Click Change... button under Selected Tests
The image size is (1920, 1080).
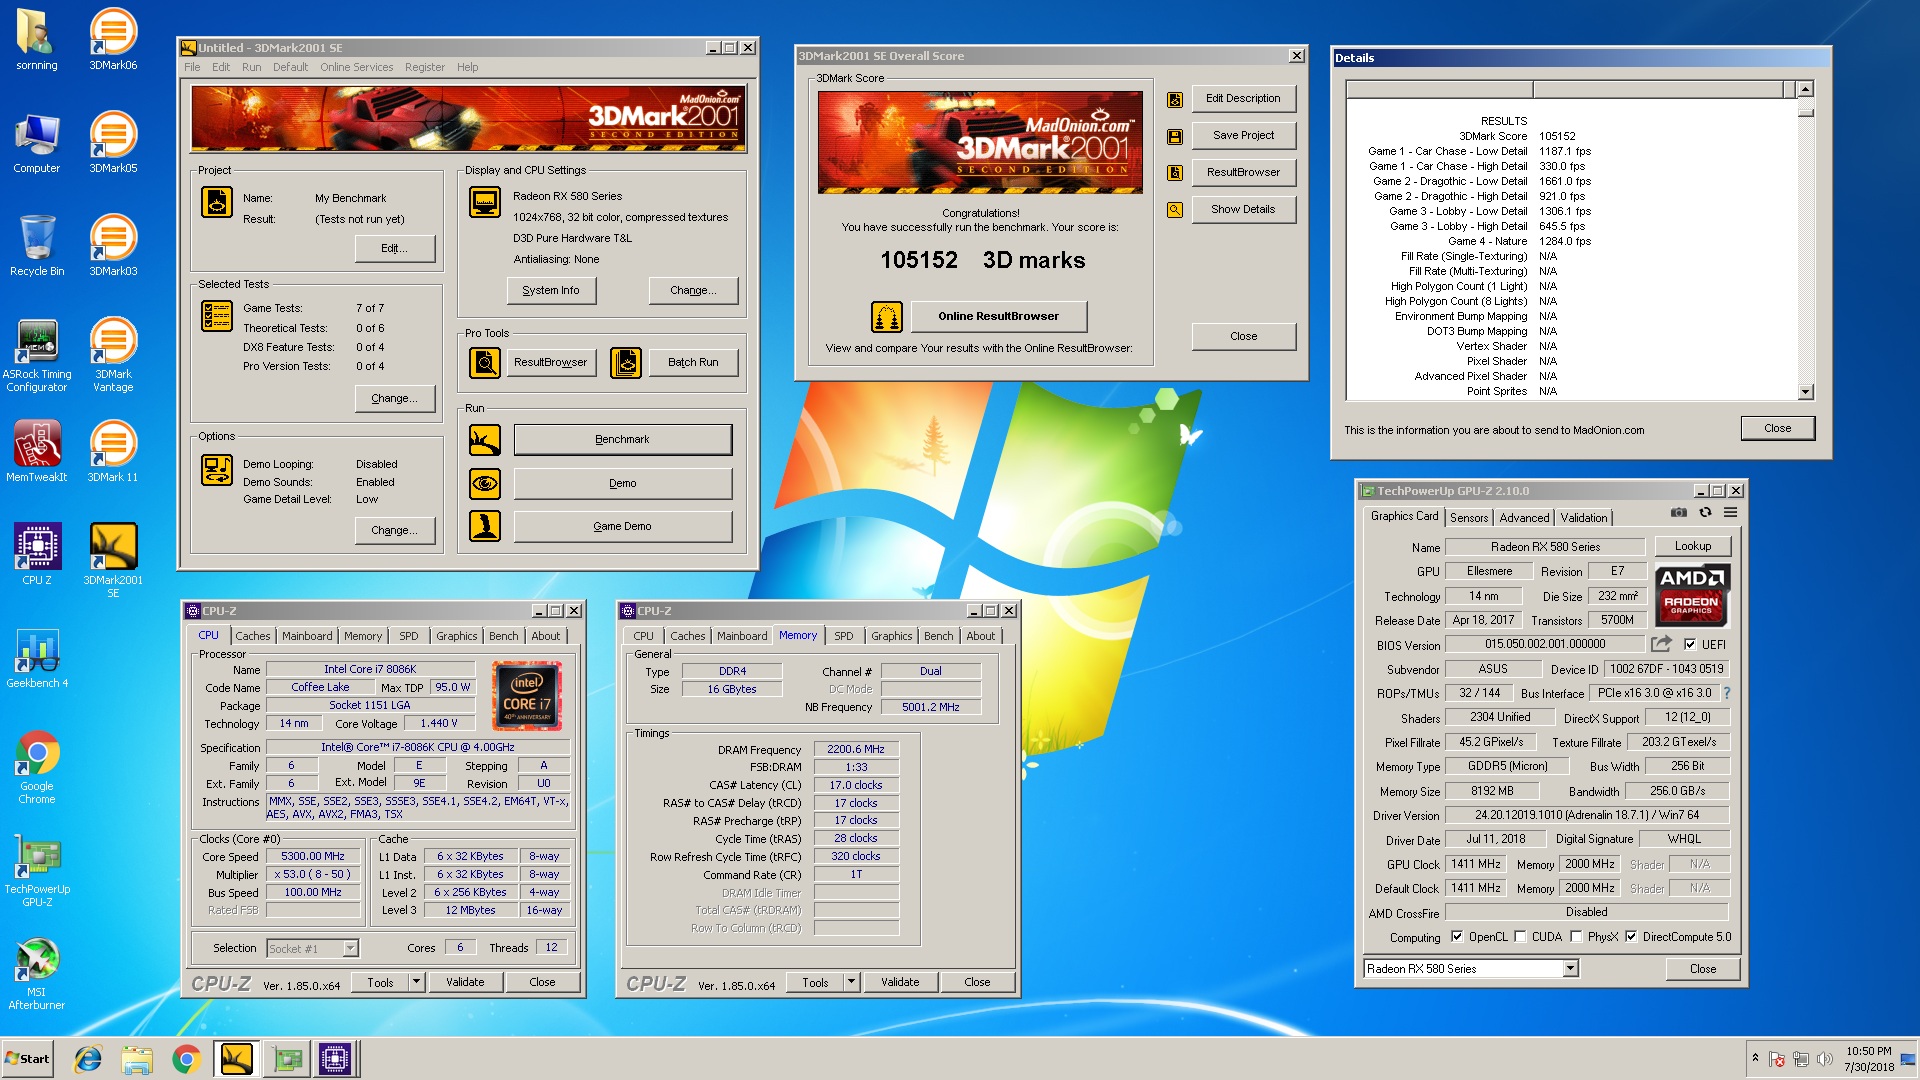pos(395,399)
